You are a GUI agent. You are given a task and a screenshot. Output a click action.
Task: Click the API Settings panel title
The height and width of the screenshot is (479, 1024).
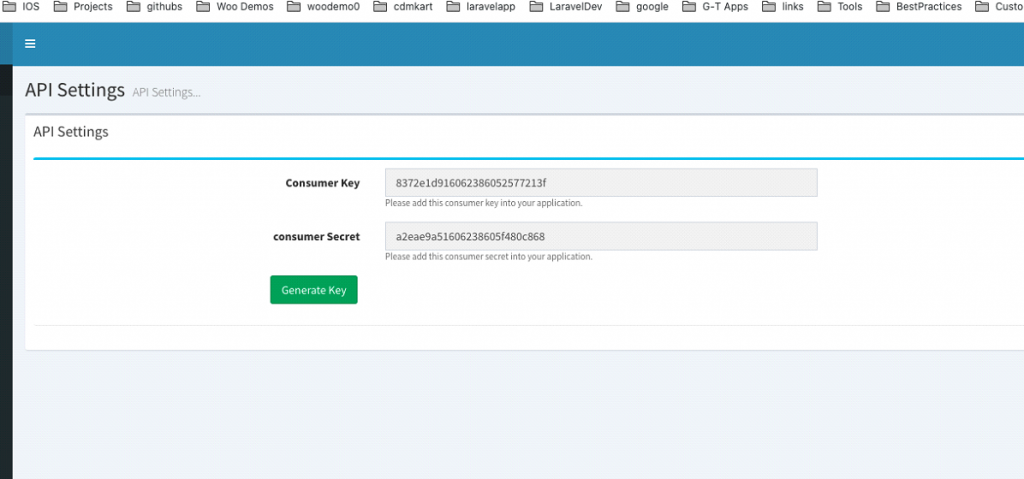point(71,131)
